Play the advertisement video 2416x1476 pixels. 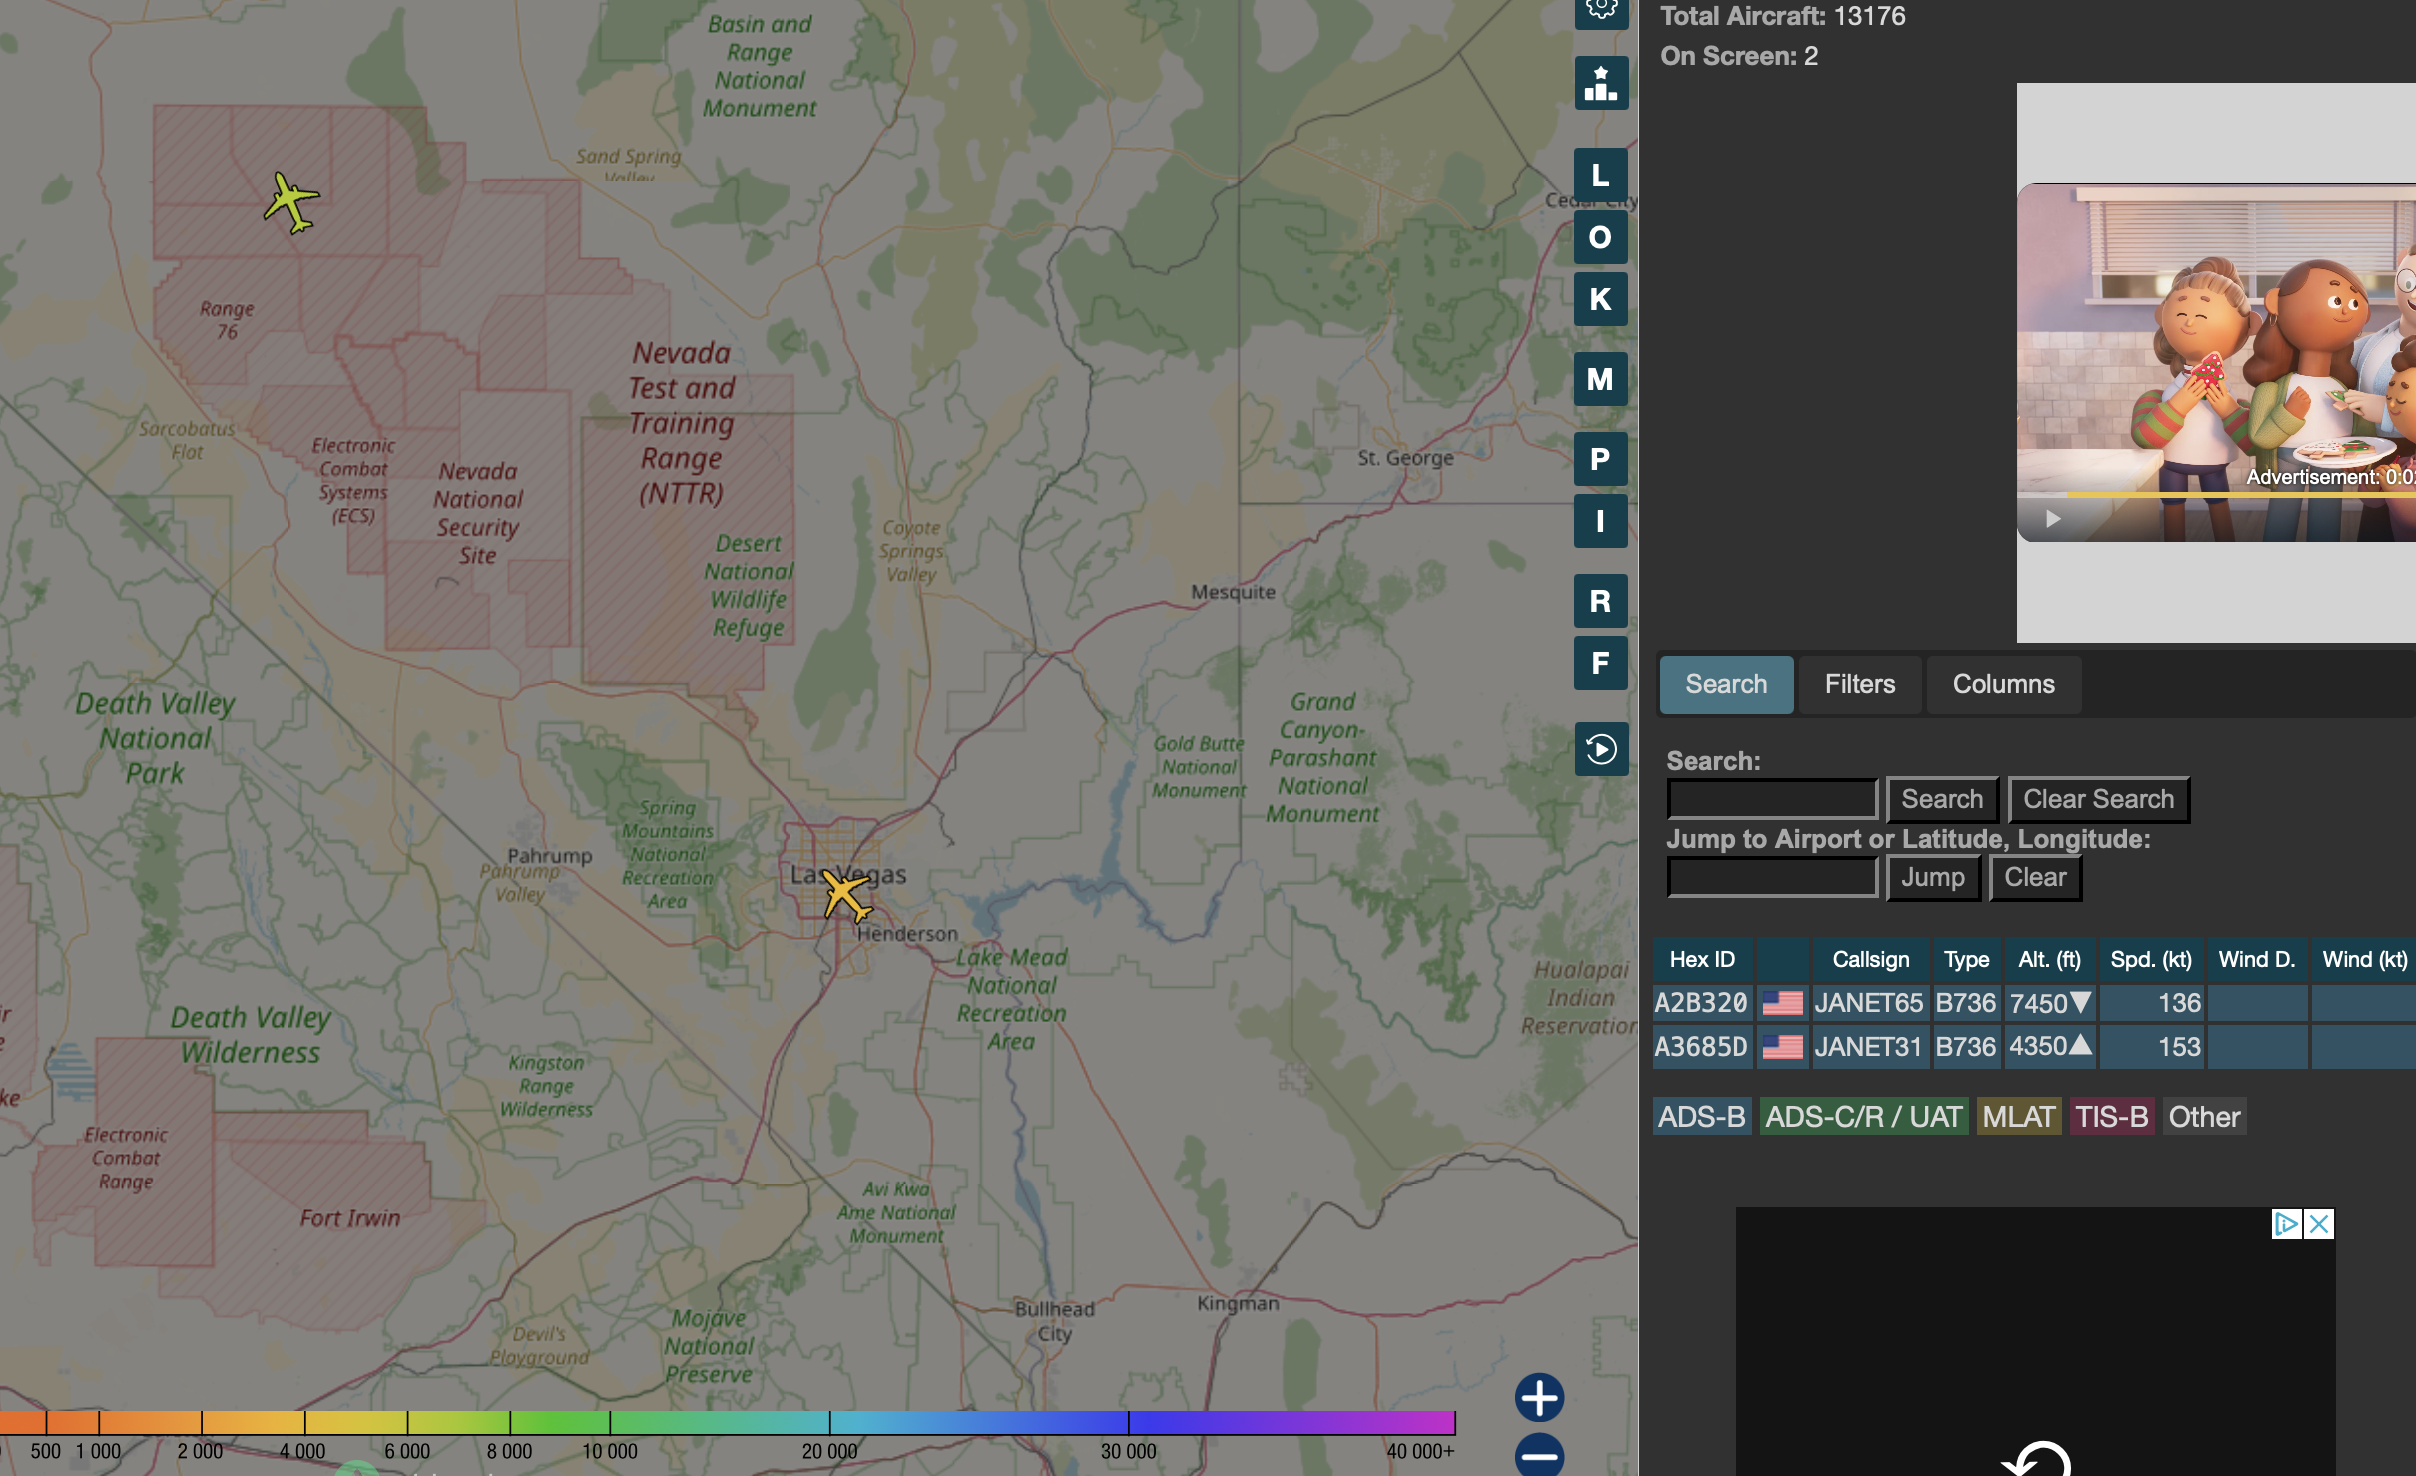pyautogui.click(x=2053, y=519)
